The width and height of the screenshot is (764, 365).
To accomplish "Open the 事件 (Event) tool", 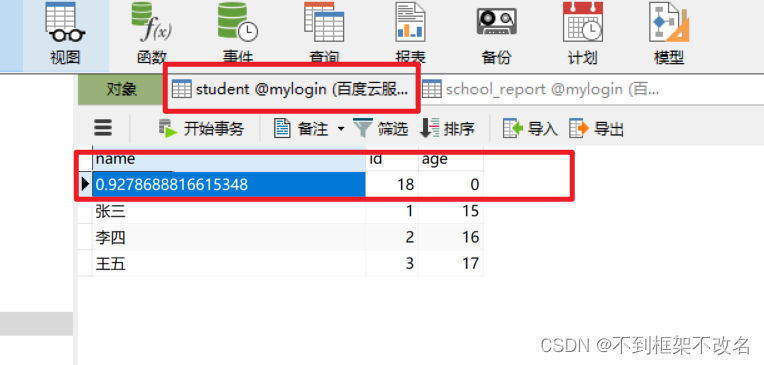I will click(238, 34).
